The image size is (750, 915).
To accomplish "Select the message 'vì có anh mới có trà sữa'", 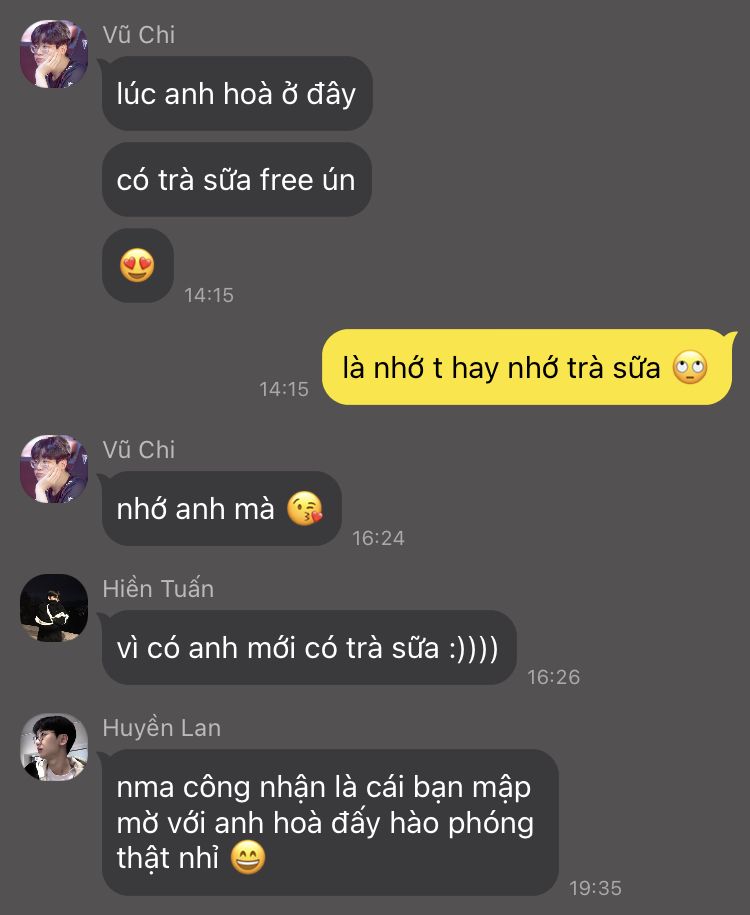I will tap(309, 647).
